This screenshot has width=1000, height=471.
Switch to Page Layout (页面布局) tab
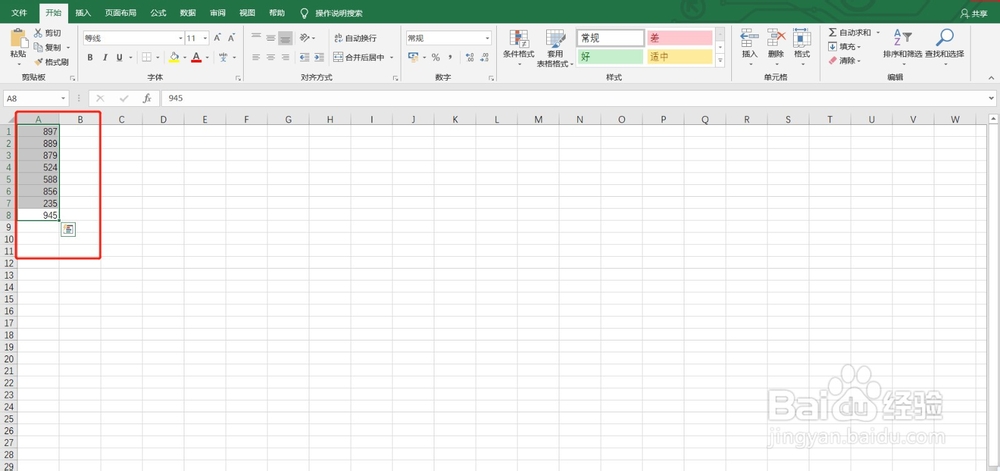tap(121, 13)
